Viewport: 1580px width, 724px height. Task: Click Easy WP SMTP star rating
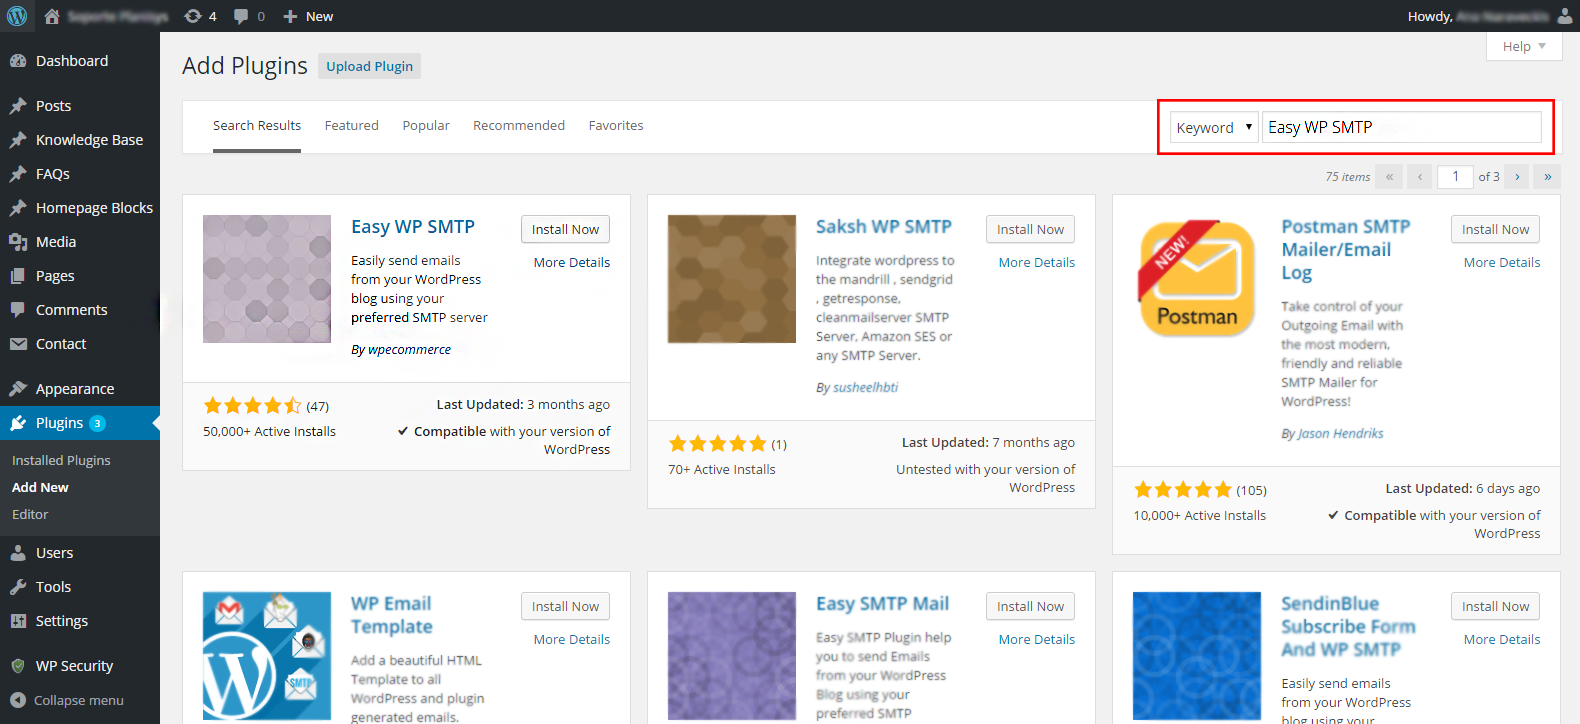pyautogui.click(x=252, y=406)
